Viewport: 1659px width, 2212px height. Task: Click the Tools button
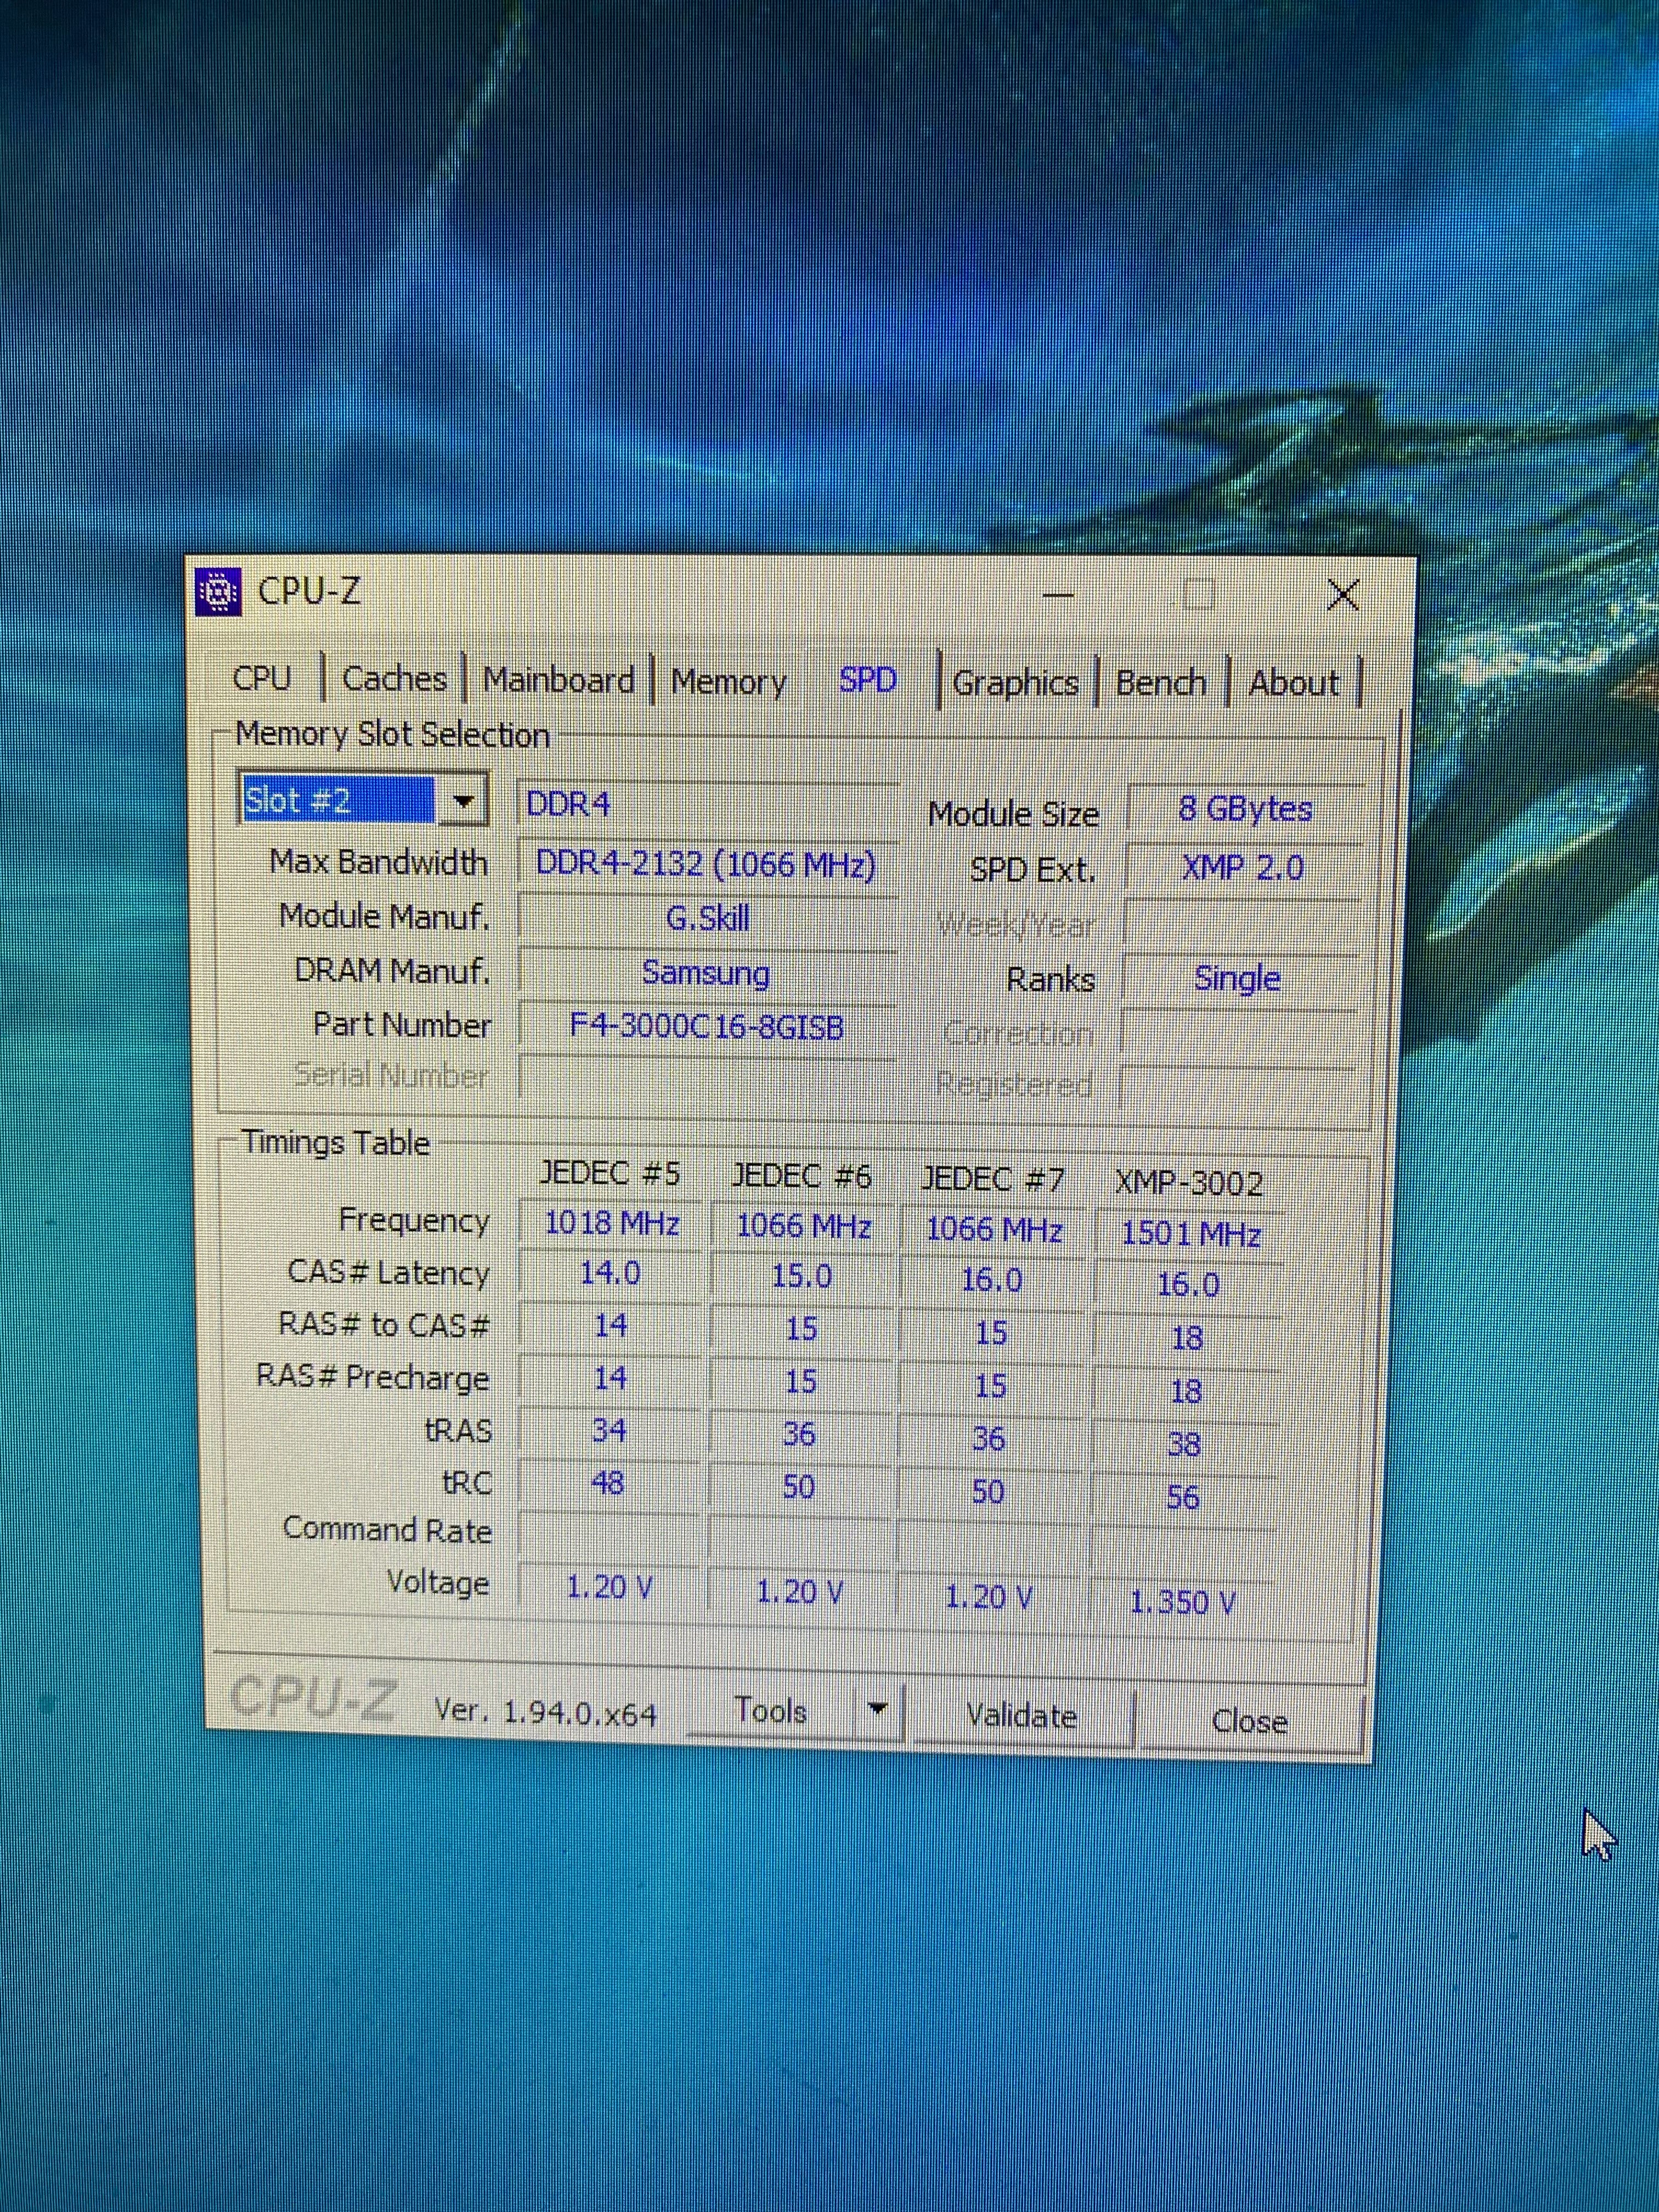click(x=770, y=1710)
